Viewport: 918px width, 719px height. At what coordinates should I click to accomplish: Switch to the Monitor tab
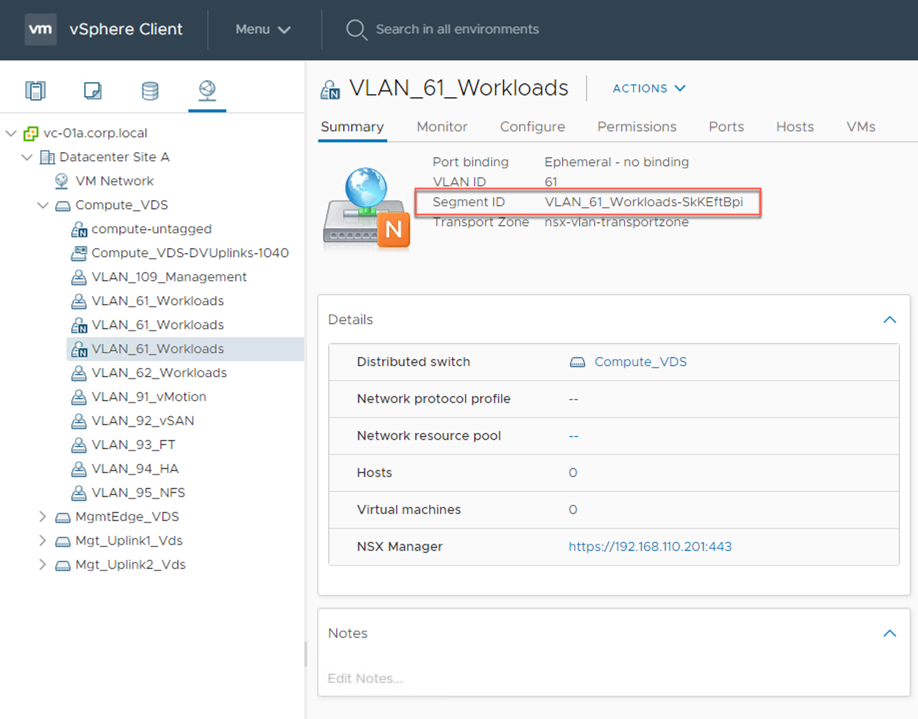(x=442, y=127)
